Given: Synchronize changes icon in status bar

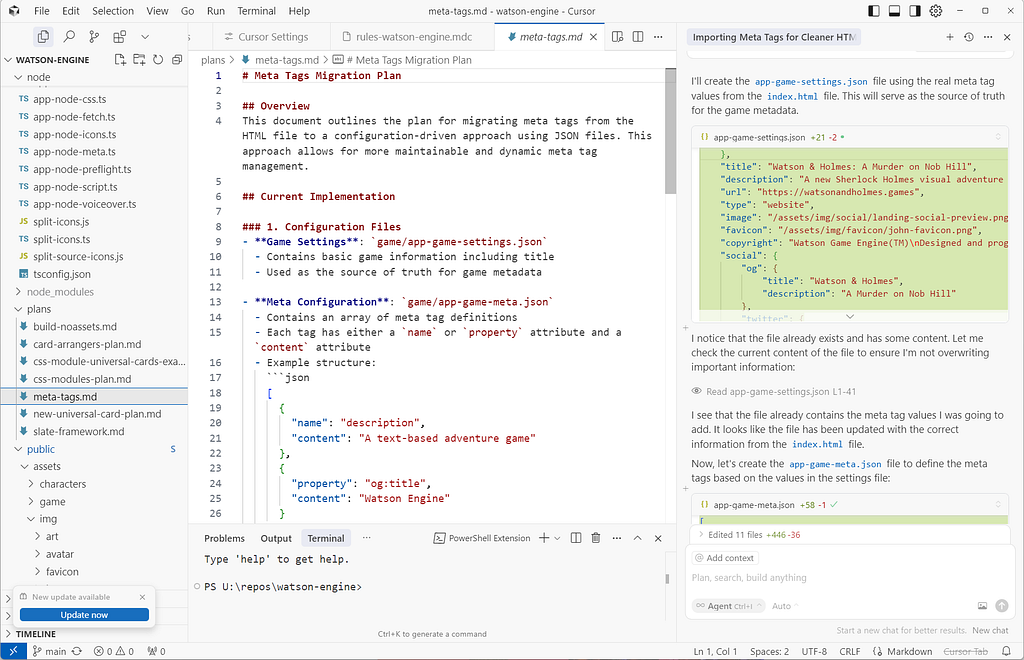Looking at the screenshot, I should pyautogui.click(x=77, y=652).
